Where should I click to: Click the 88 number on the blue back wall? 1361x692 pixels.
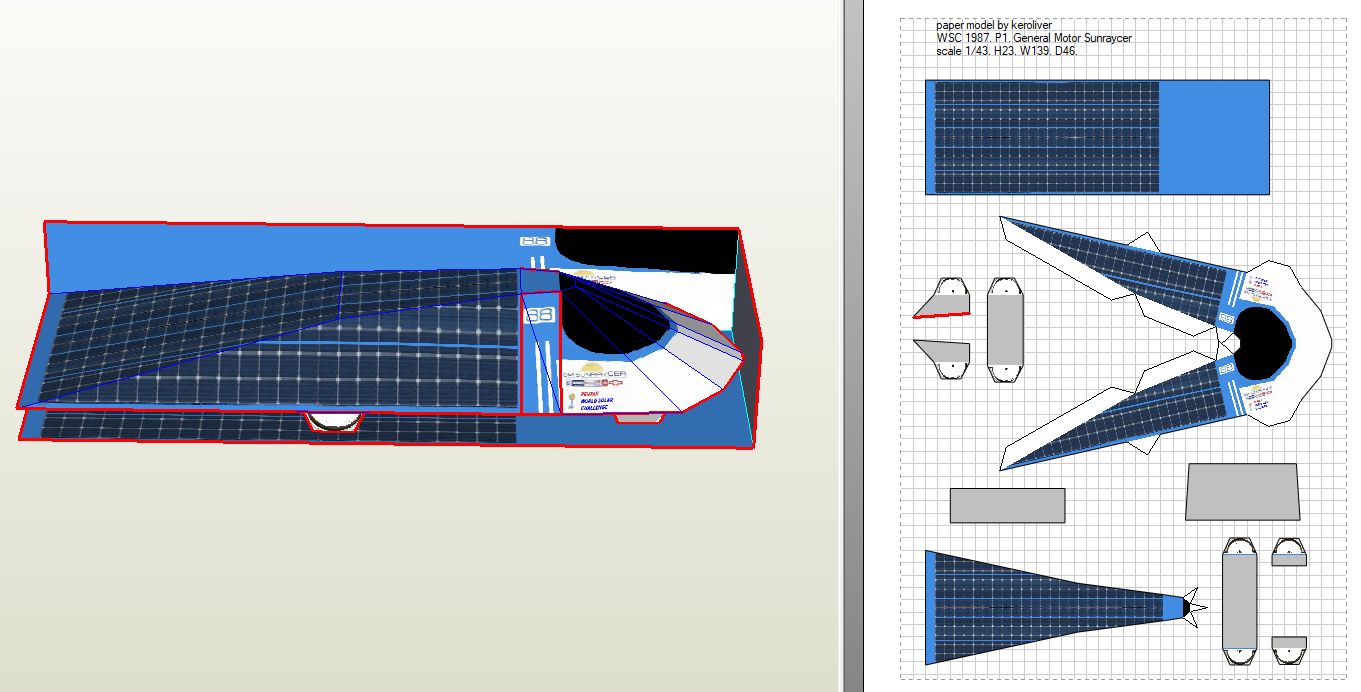[x=535, y=242]
